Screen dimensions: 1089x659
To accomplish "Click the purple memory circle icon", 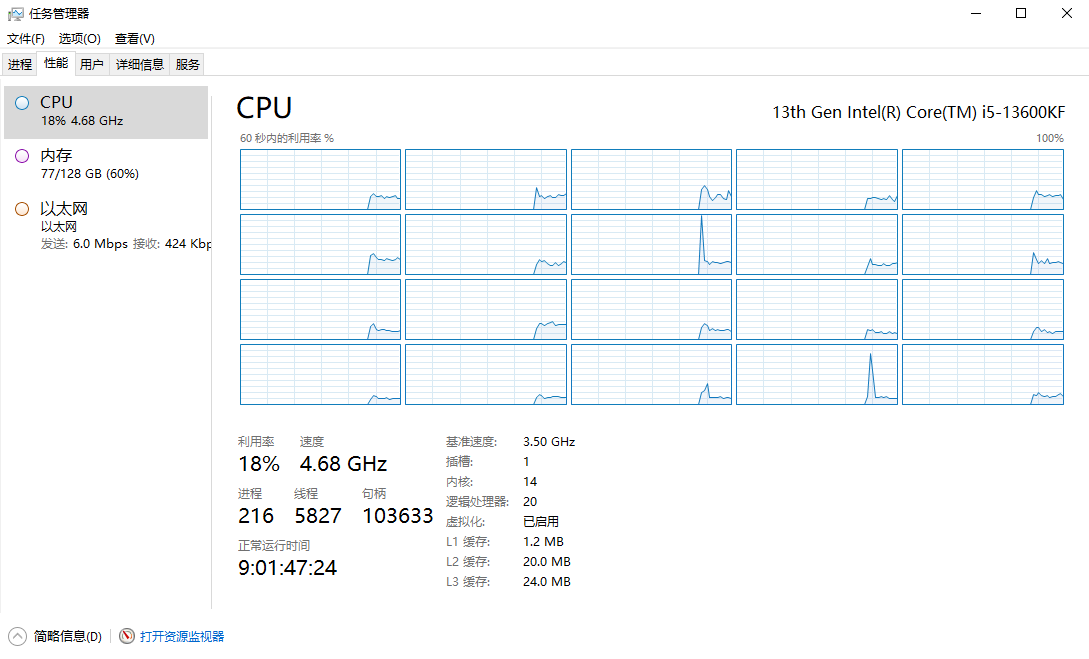I will [22, 156].
